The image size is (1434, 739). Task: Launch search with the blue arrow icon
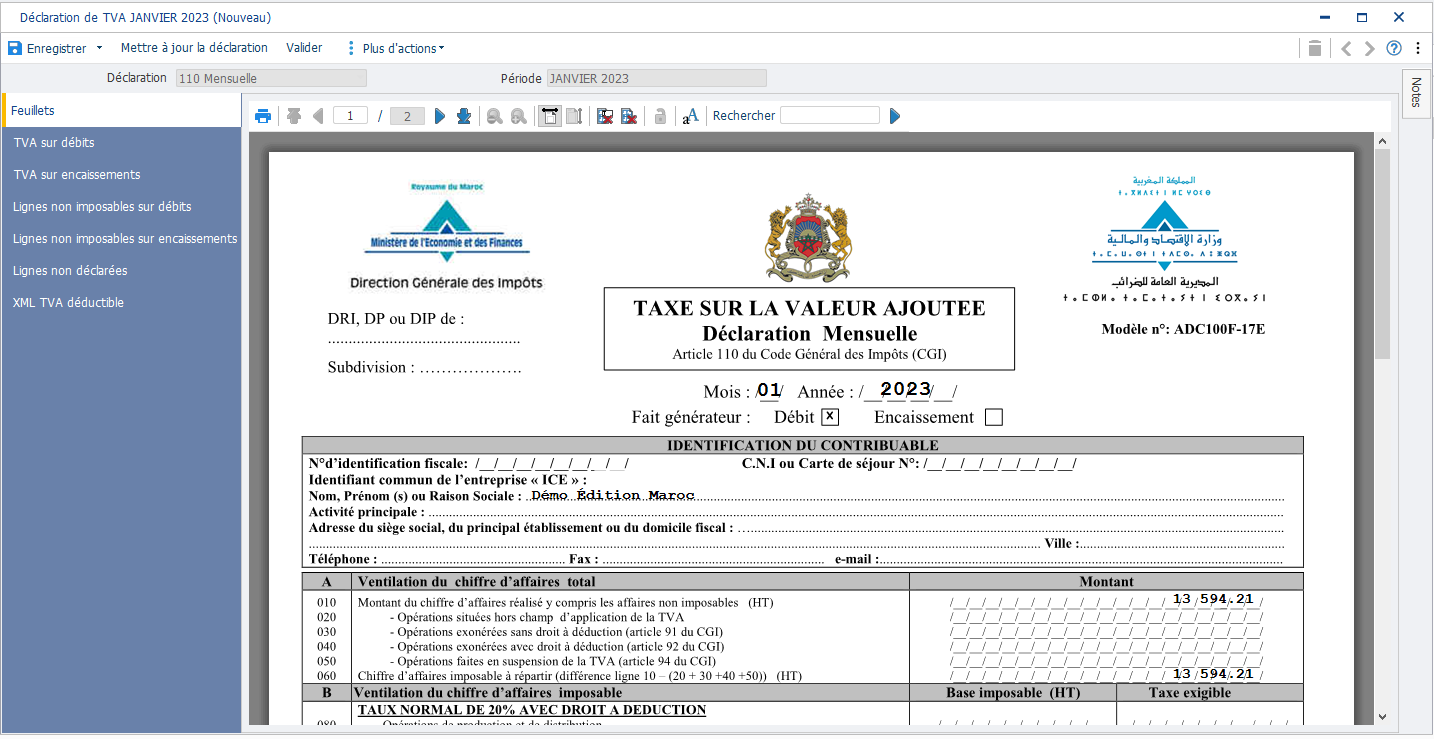[x=893, y=115]
